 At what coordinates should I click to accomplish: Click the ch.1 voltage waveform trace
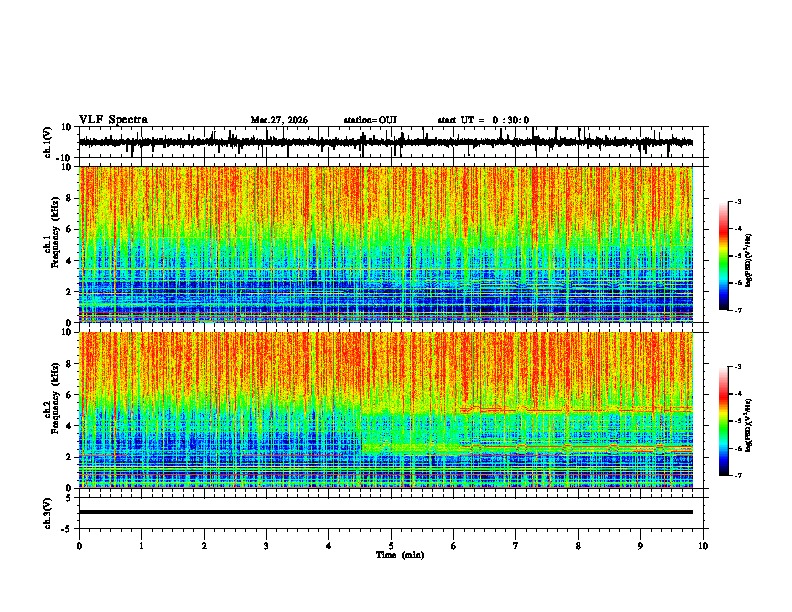(x=385, y=142)
